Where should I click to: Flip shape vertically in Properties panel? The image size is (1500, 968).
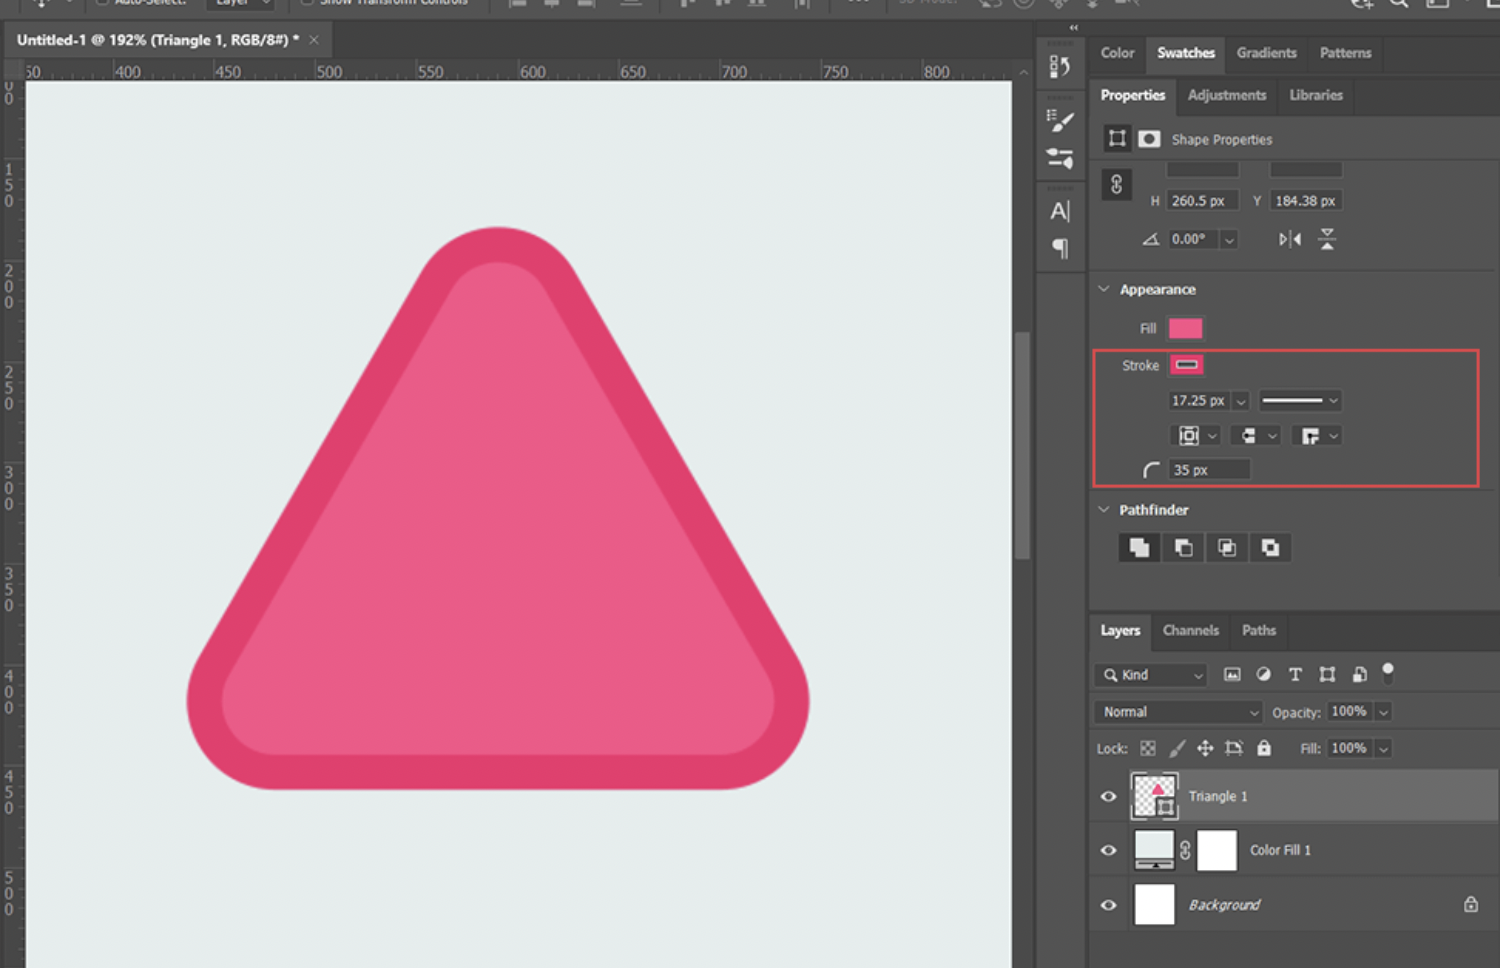(1327, 239)
